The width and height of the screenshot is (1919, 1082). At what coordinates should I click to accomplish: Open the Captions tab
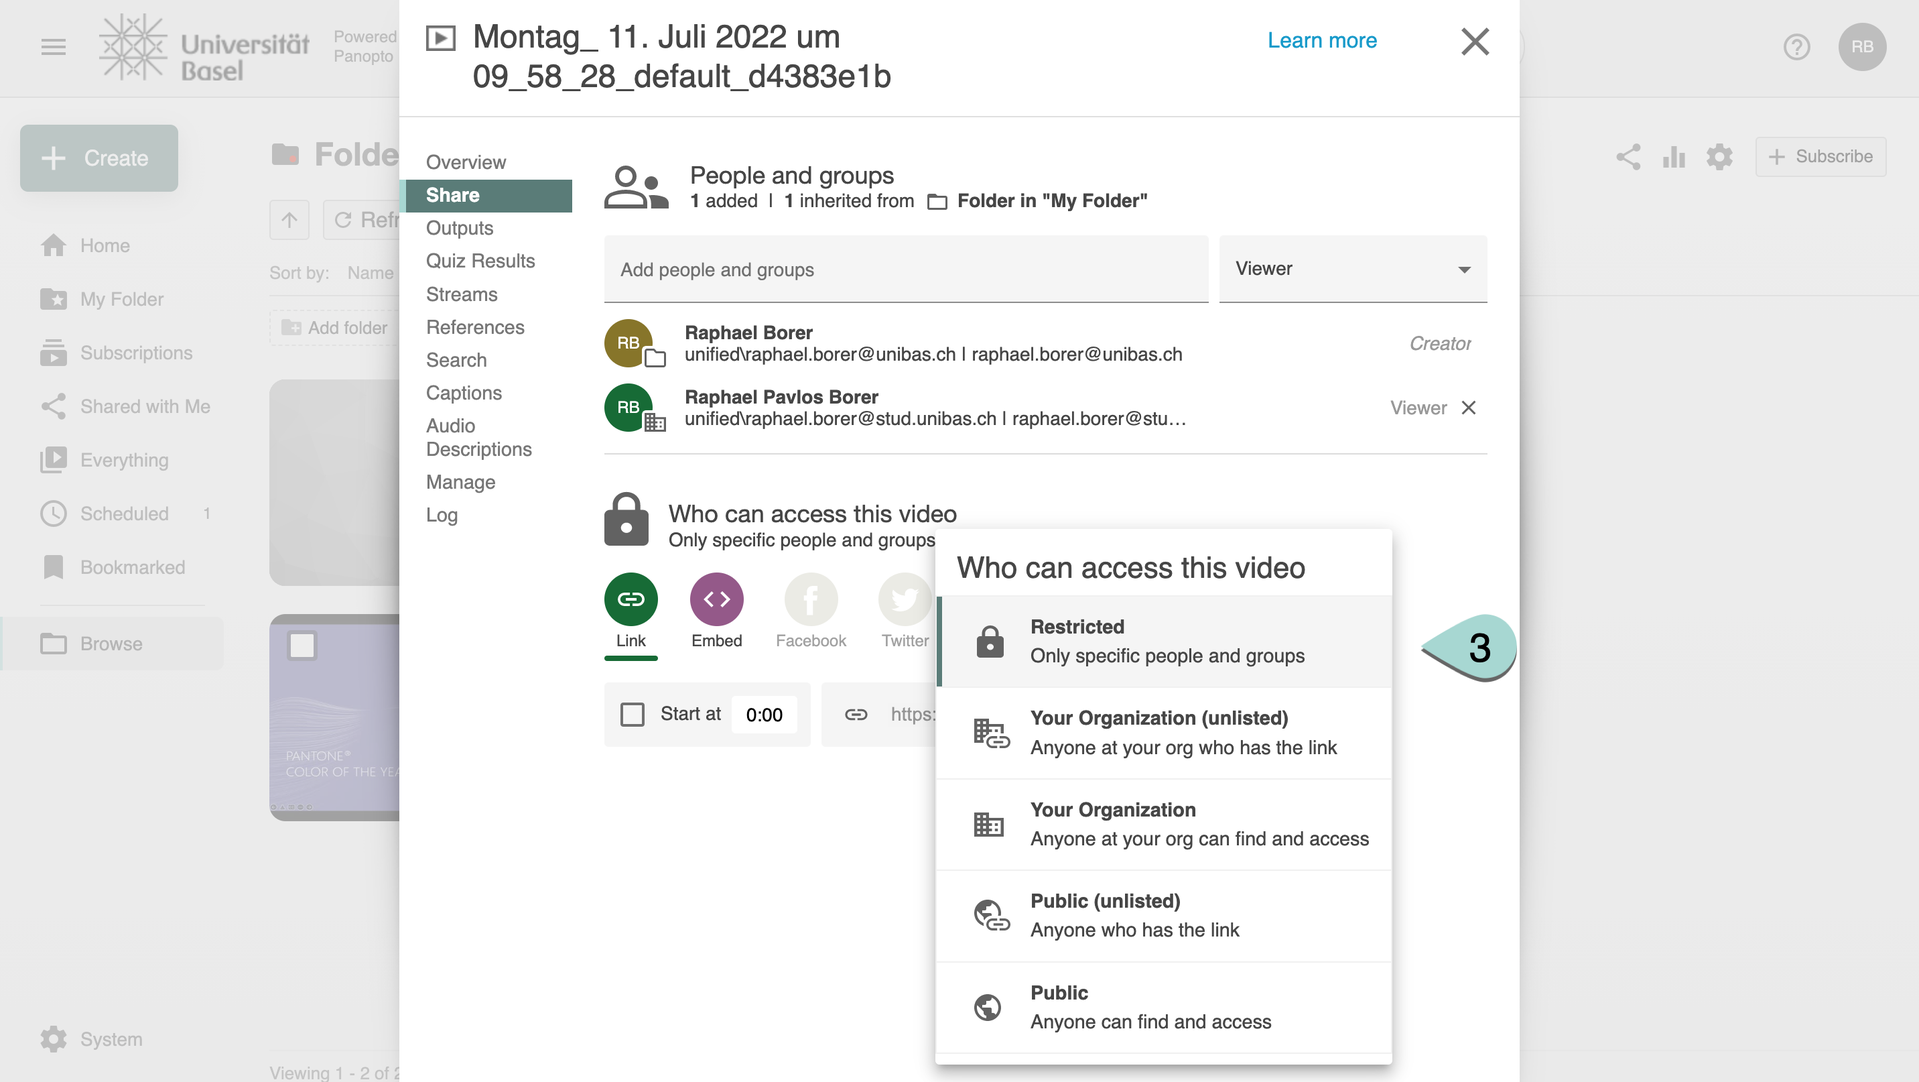[463, 393]
